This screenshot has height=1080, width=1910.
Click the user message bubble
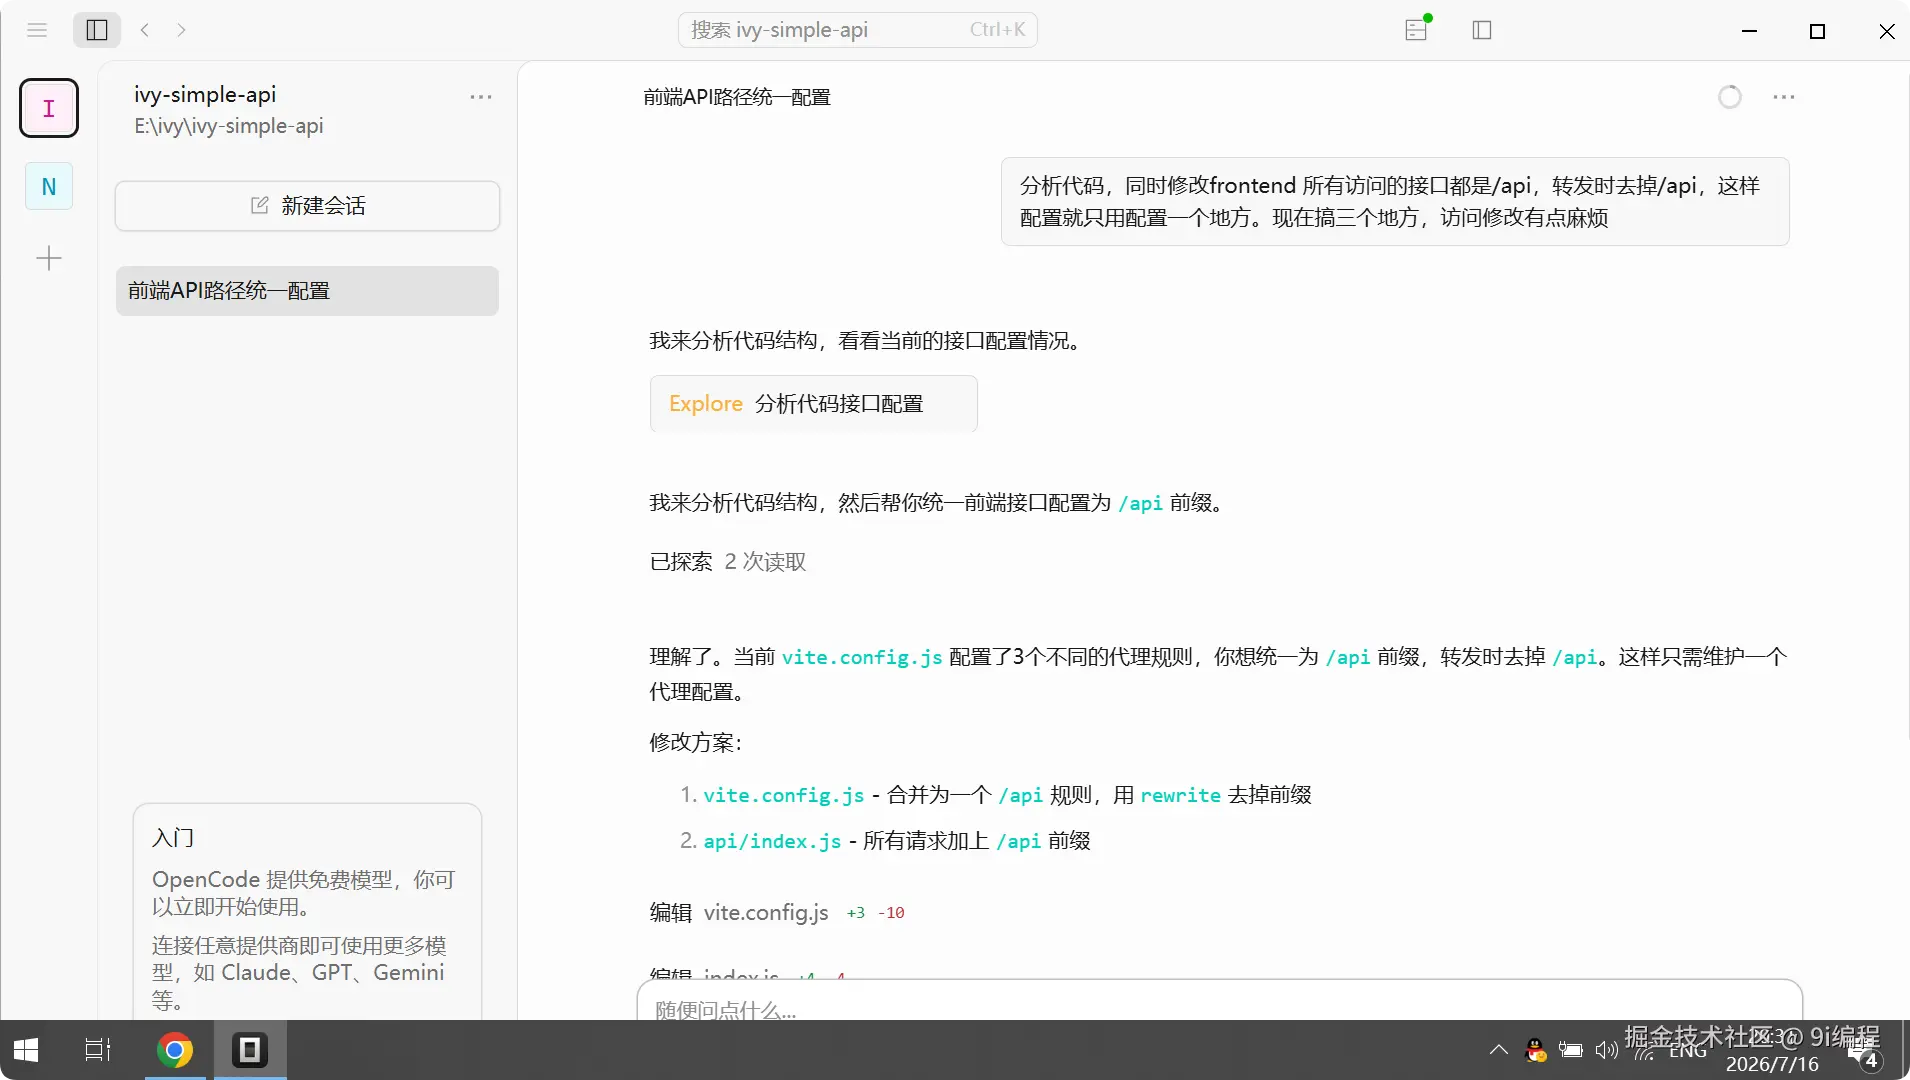point(1395,201)
